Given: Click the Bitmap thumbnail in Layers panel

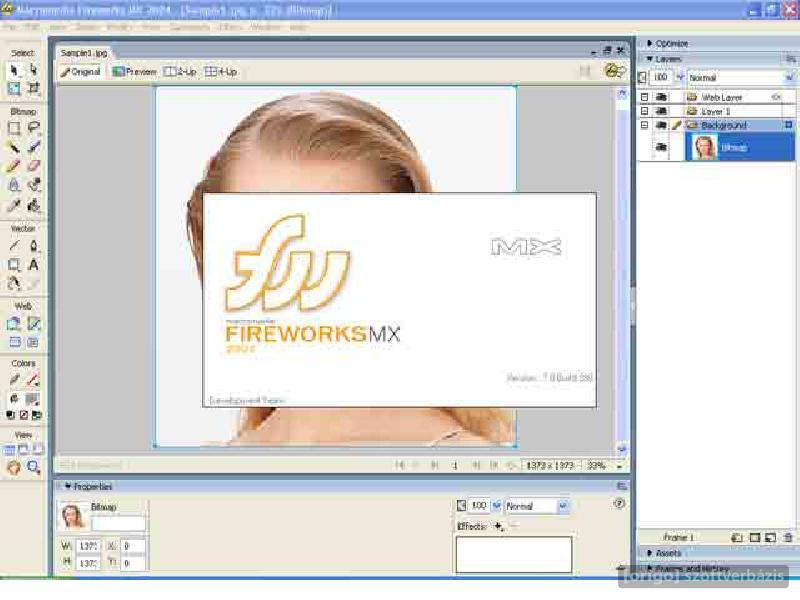Looking at the screenshot, I should pyautogui.click(x=704, y=147).
